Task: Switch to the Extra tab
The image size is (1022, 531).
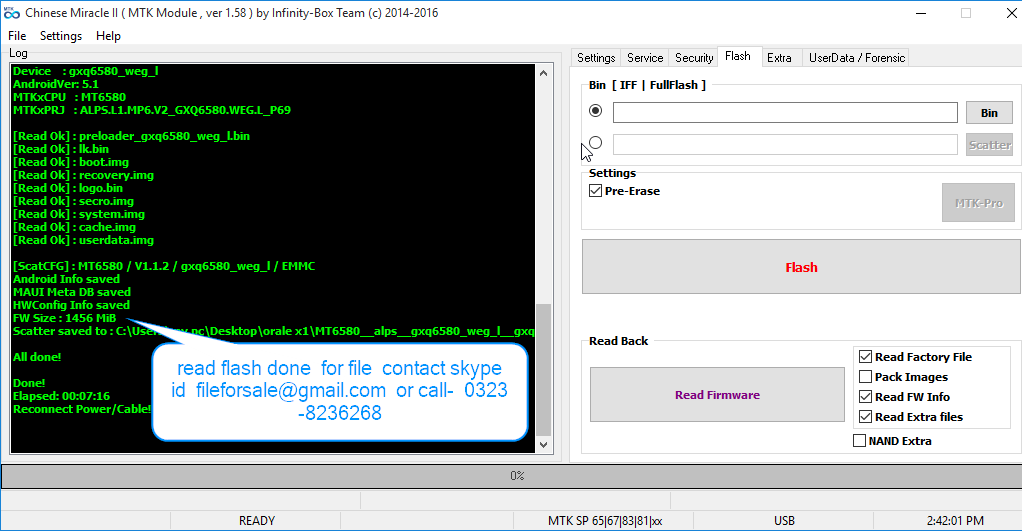Action: pyautogui.click(x=779, y=58)
